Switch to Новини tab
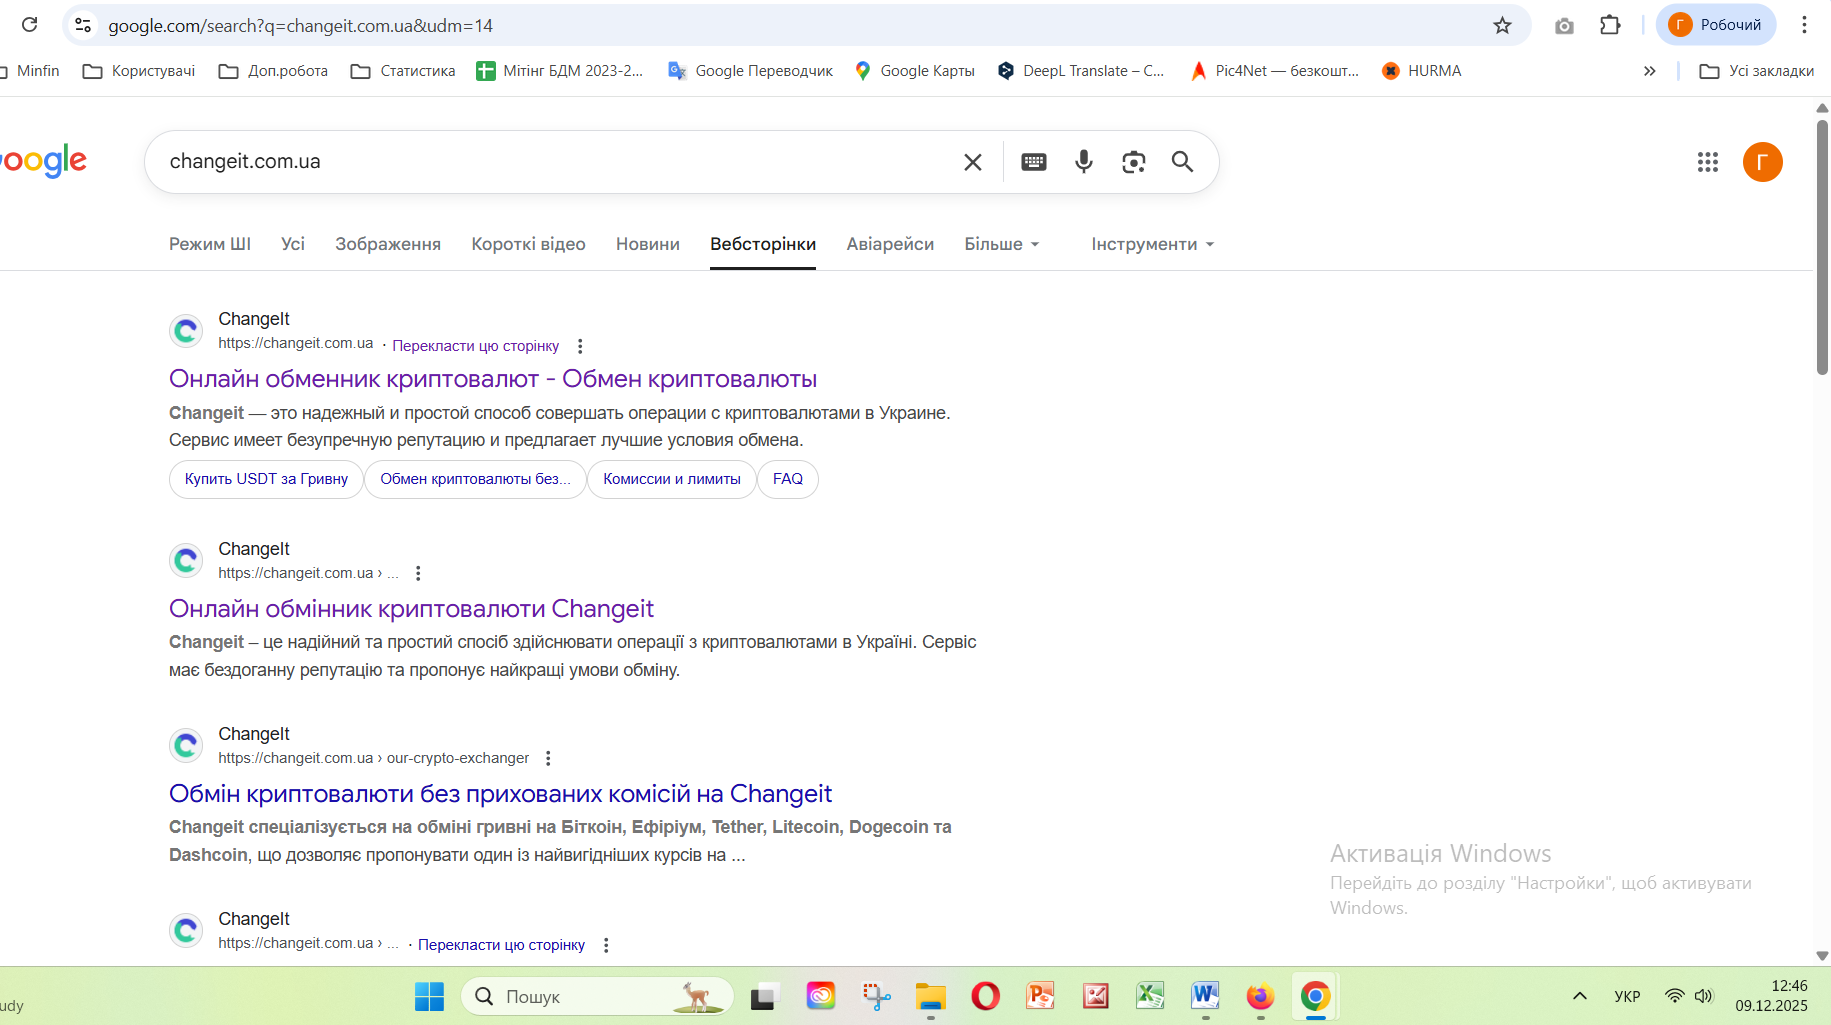 coord(648,244)
